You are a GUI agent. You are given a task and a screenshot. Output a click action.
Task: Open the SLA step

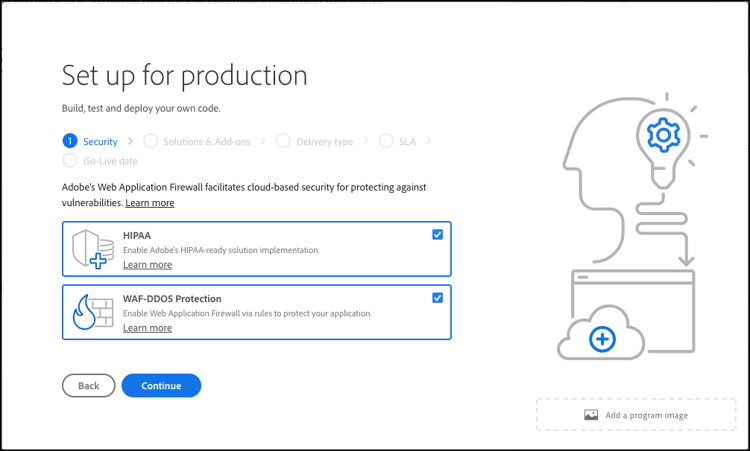406,142
